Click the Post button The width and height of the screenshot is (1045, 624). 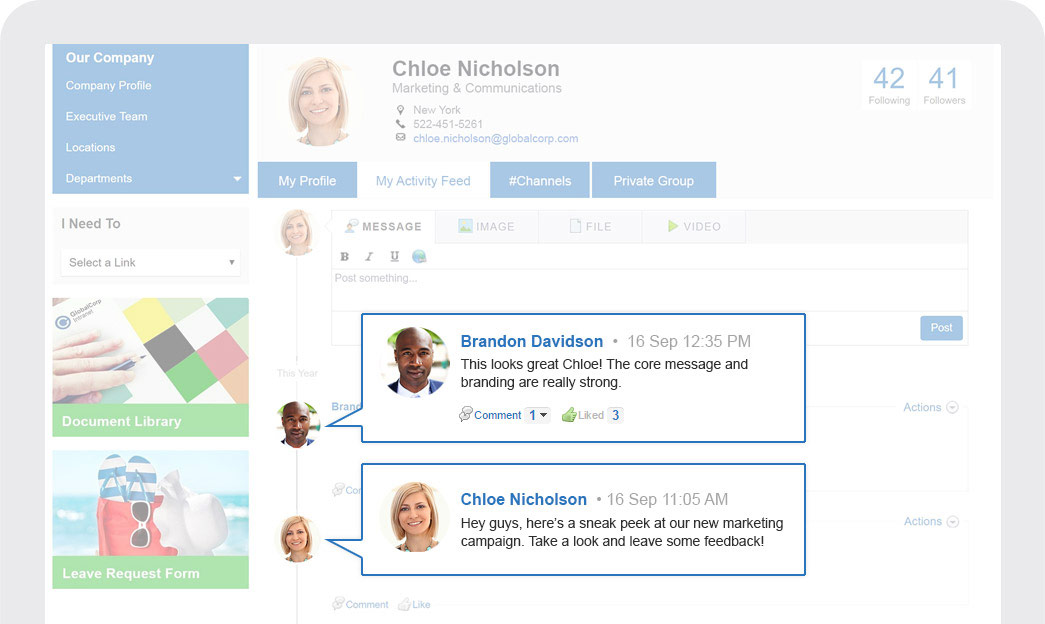941,328
